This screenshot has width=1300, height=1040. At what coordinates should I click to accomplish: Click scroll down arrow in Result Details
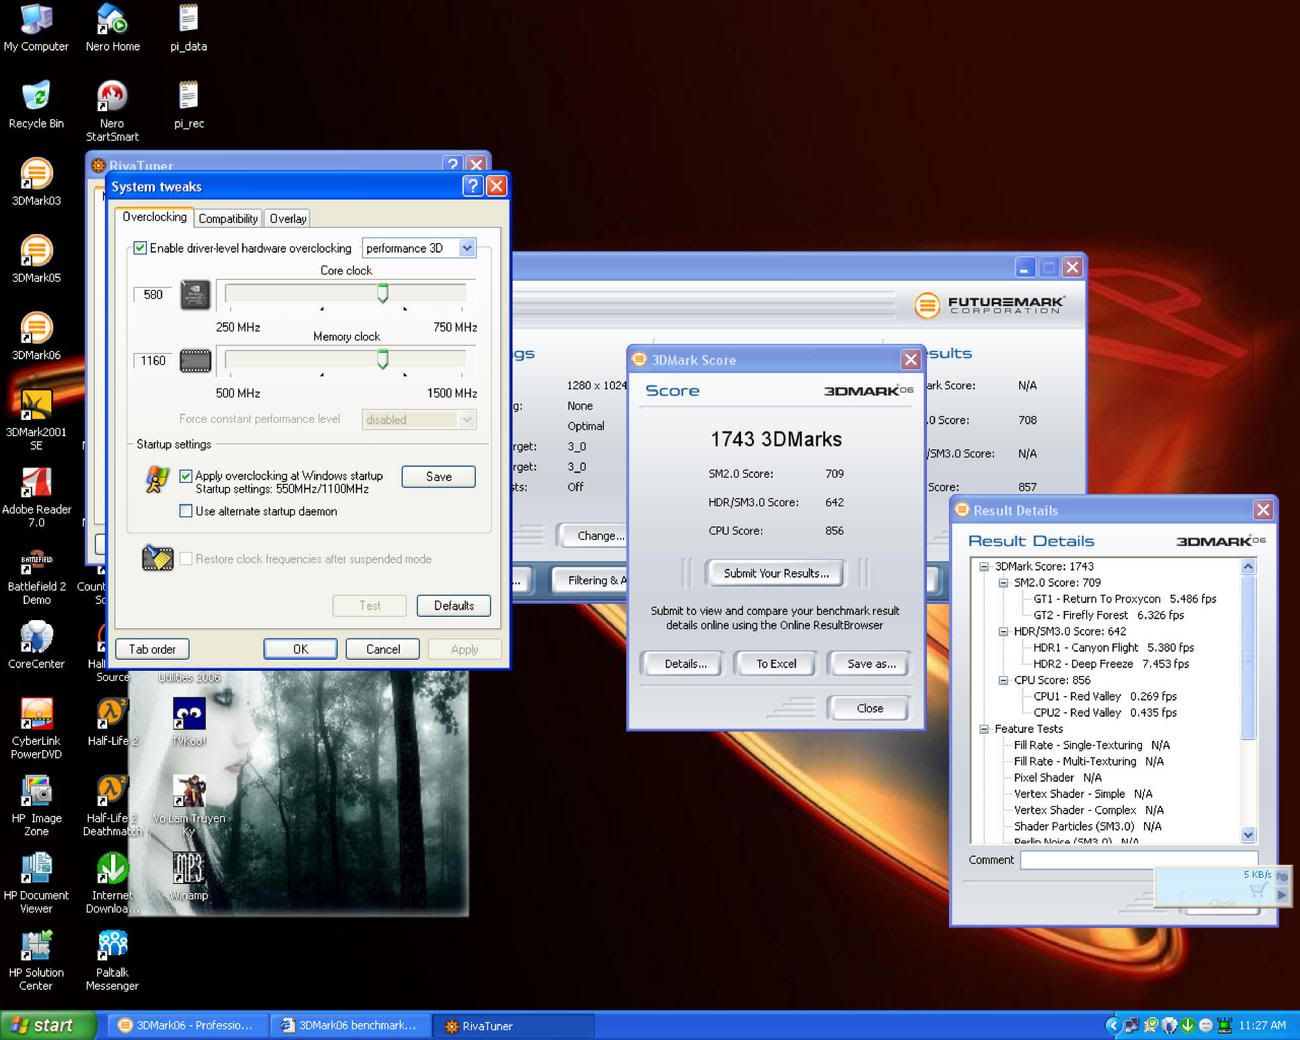pos(1248,835)
